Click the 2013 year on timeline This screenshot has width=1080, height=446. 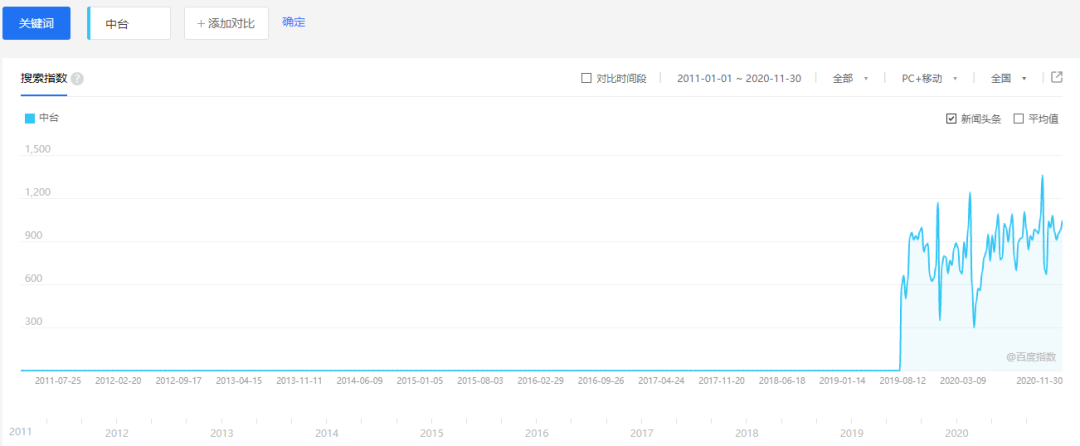point(221,434)
